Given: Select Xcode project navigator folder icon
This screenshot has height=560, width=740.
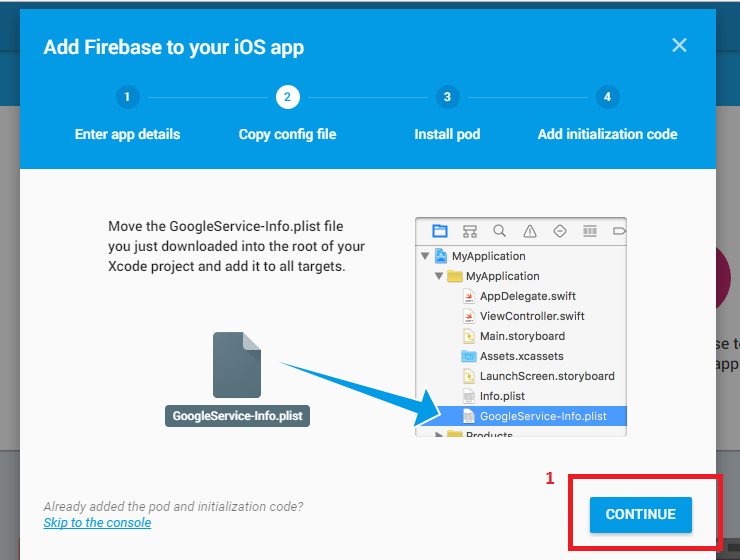Looking at the screenshot, I should (x=440, y=231).
